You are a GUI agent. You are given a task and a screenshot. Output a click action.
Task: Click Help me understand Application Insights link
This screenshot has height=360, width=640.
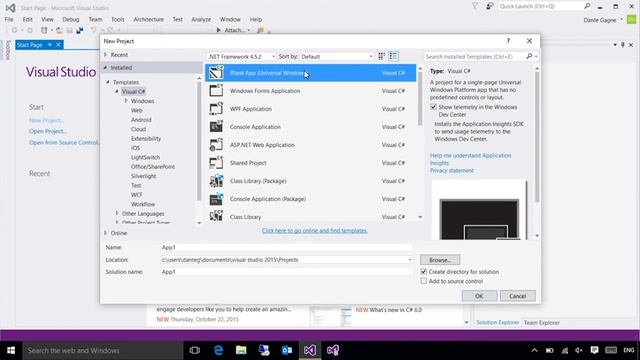tap(470, 159)
